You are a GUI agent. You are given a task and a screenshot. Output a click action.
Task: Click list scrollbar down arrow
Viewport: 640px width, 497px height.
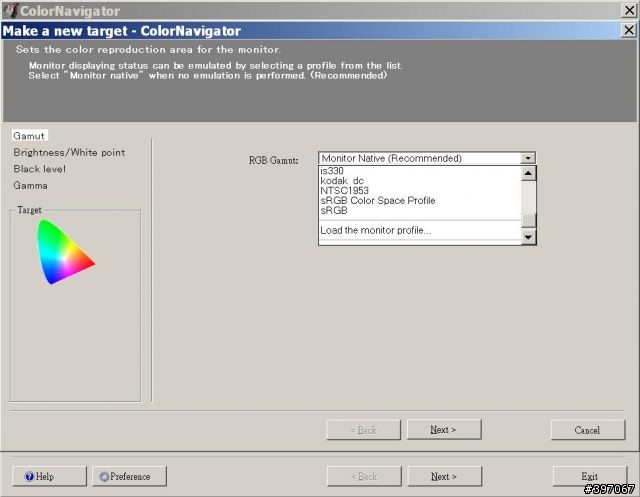[x=528, y=236]
